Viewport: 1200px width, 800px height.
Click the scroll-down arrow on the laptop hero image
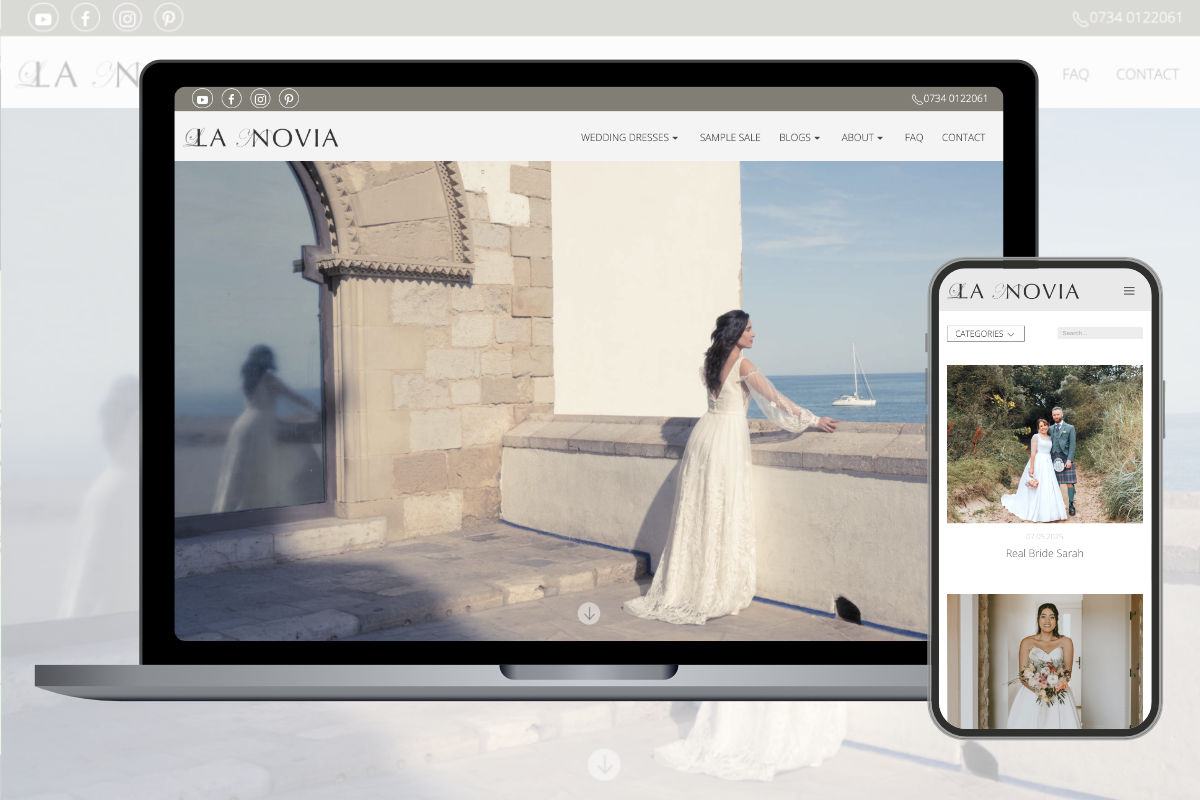[x=589, y=613]
